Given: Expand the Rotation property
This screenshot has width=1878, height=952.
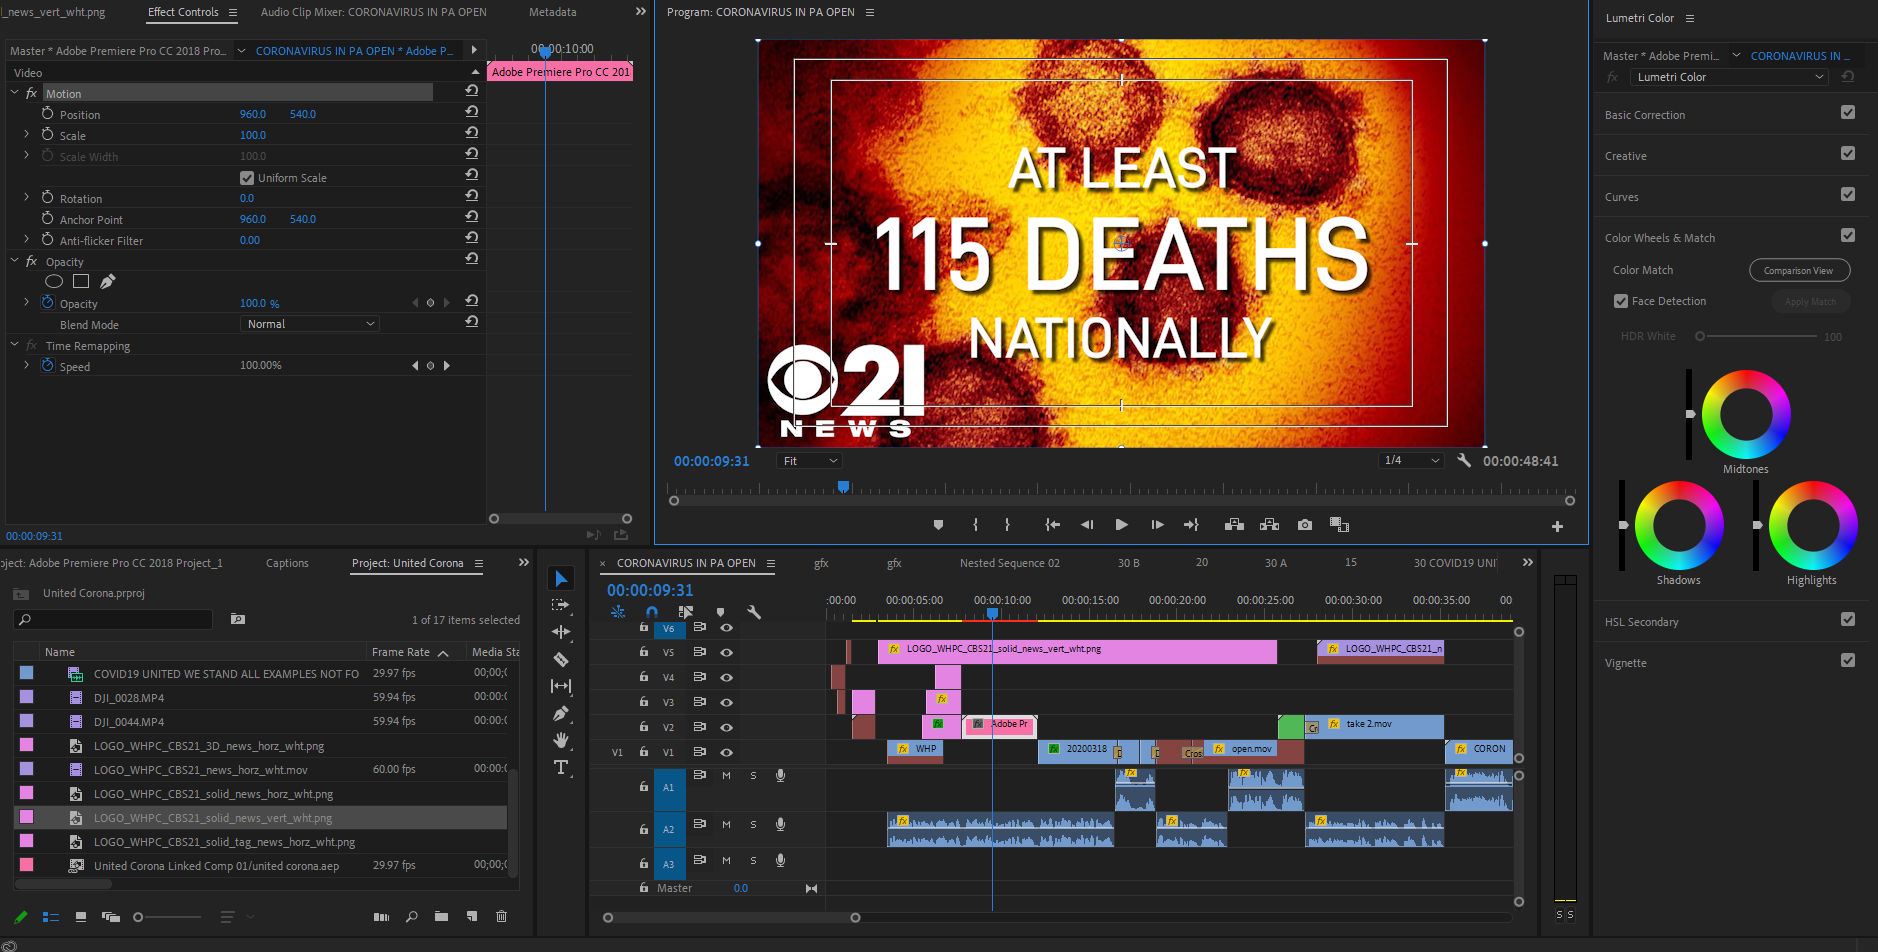Looking at the screenshot, I should click(x=26, y=197).
